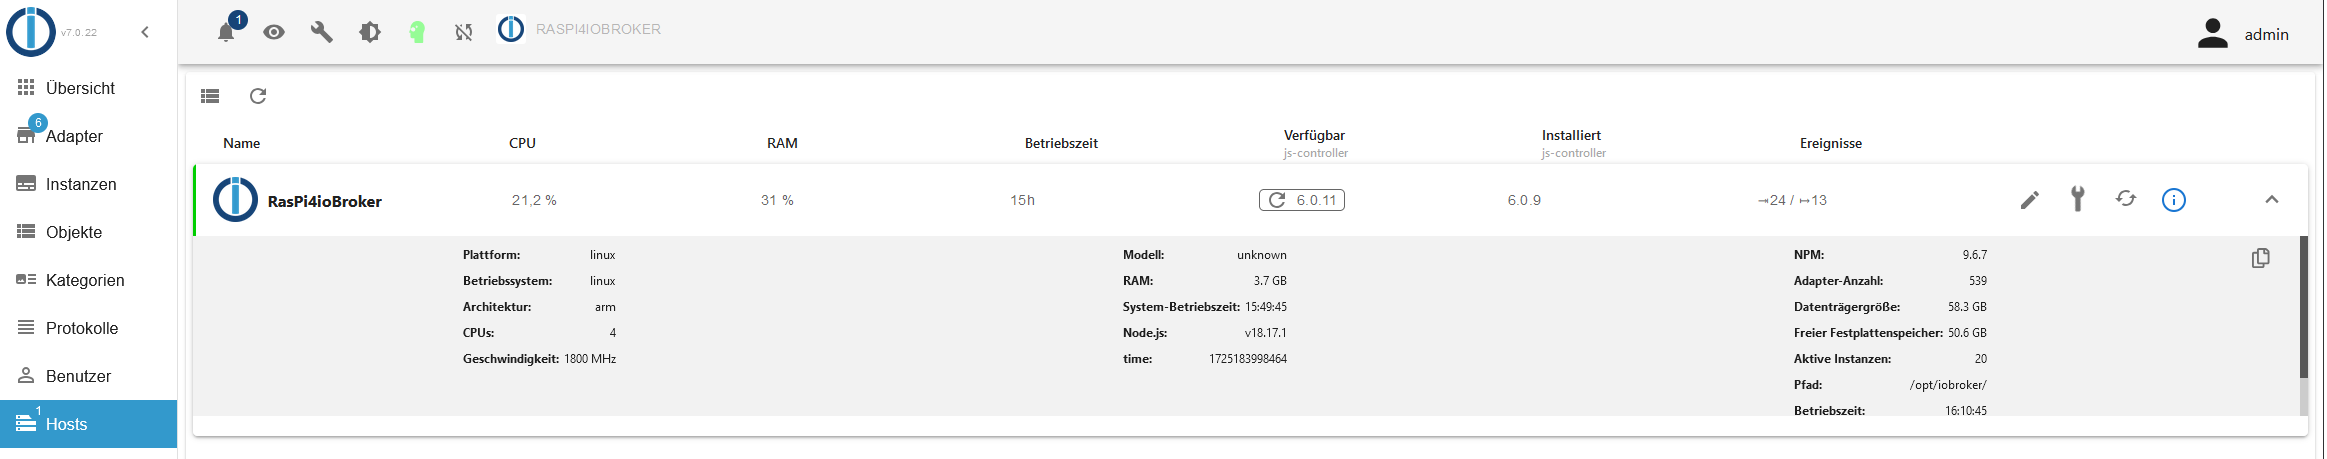
Task: Show host info with the circled i
Action: (x=2173, y=200)
